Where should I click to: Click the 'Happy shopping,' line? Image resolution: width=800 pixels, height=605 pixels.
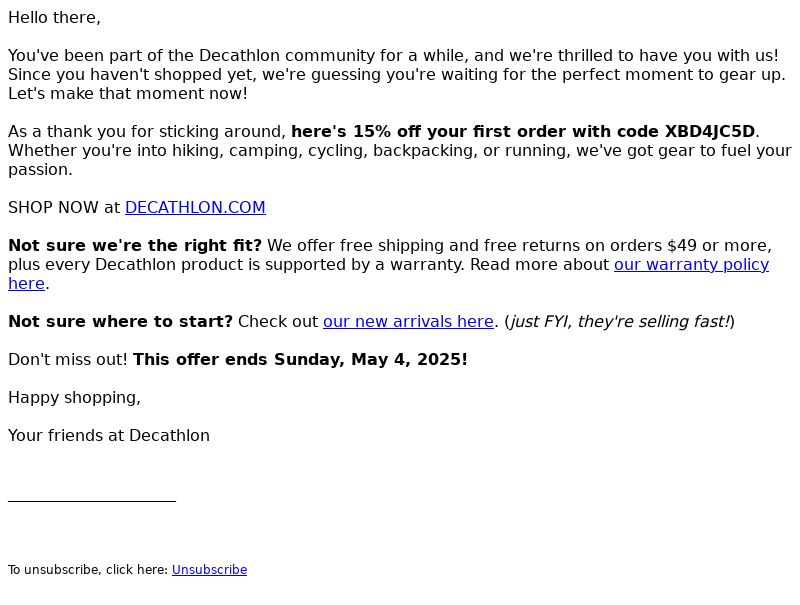tap(74, 398)
